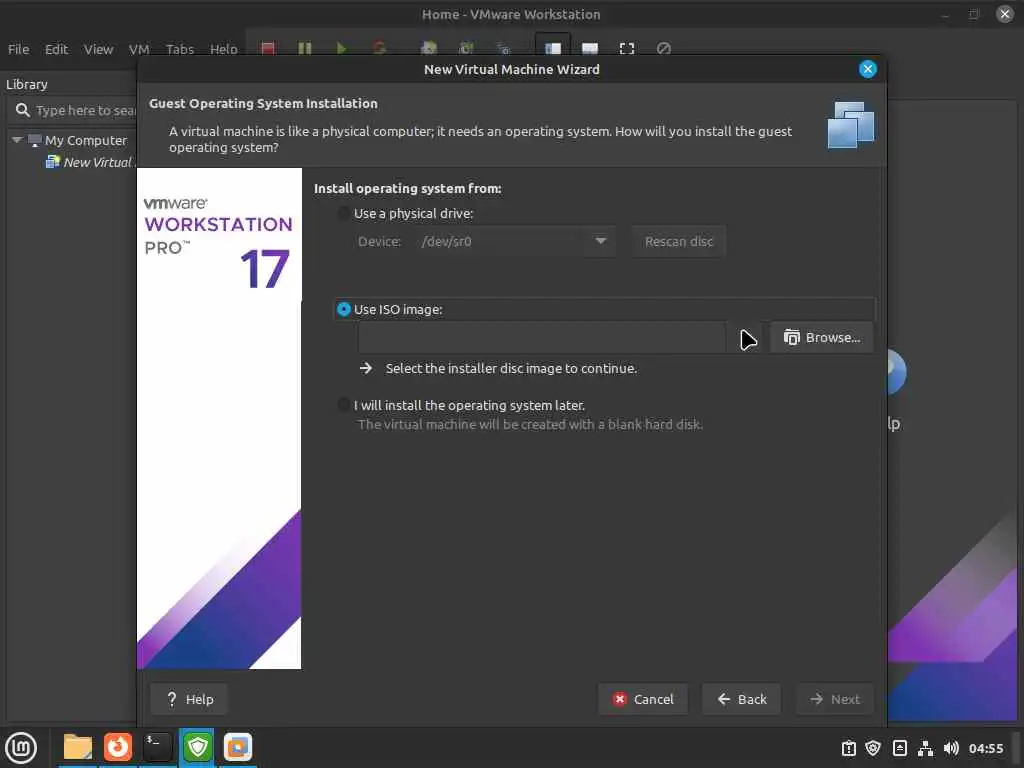
Task: Click the Library search magnifier icon
Action: 22,110
